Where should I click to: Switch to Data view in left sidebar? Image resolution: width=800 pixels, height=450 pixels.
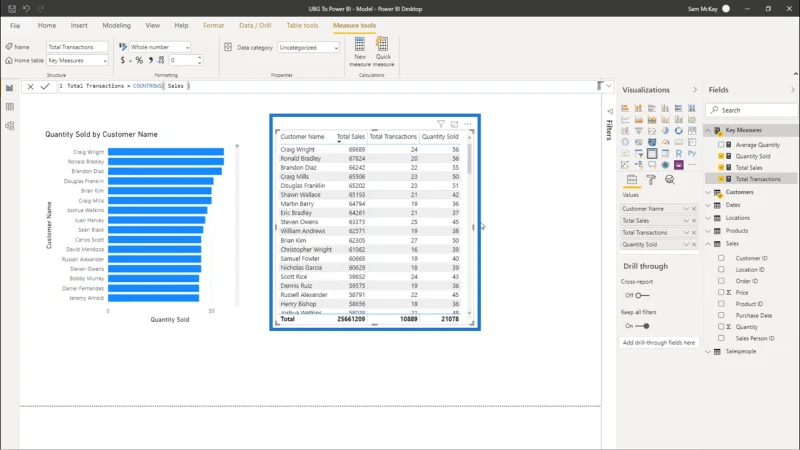[x=10, y=107]
